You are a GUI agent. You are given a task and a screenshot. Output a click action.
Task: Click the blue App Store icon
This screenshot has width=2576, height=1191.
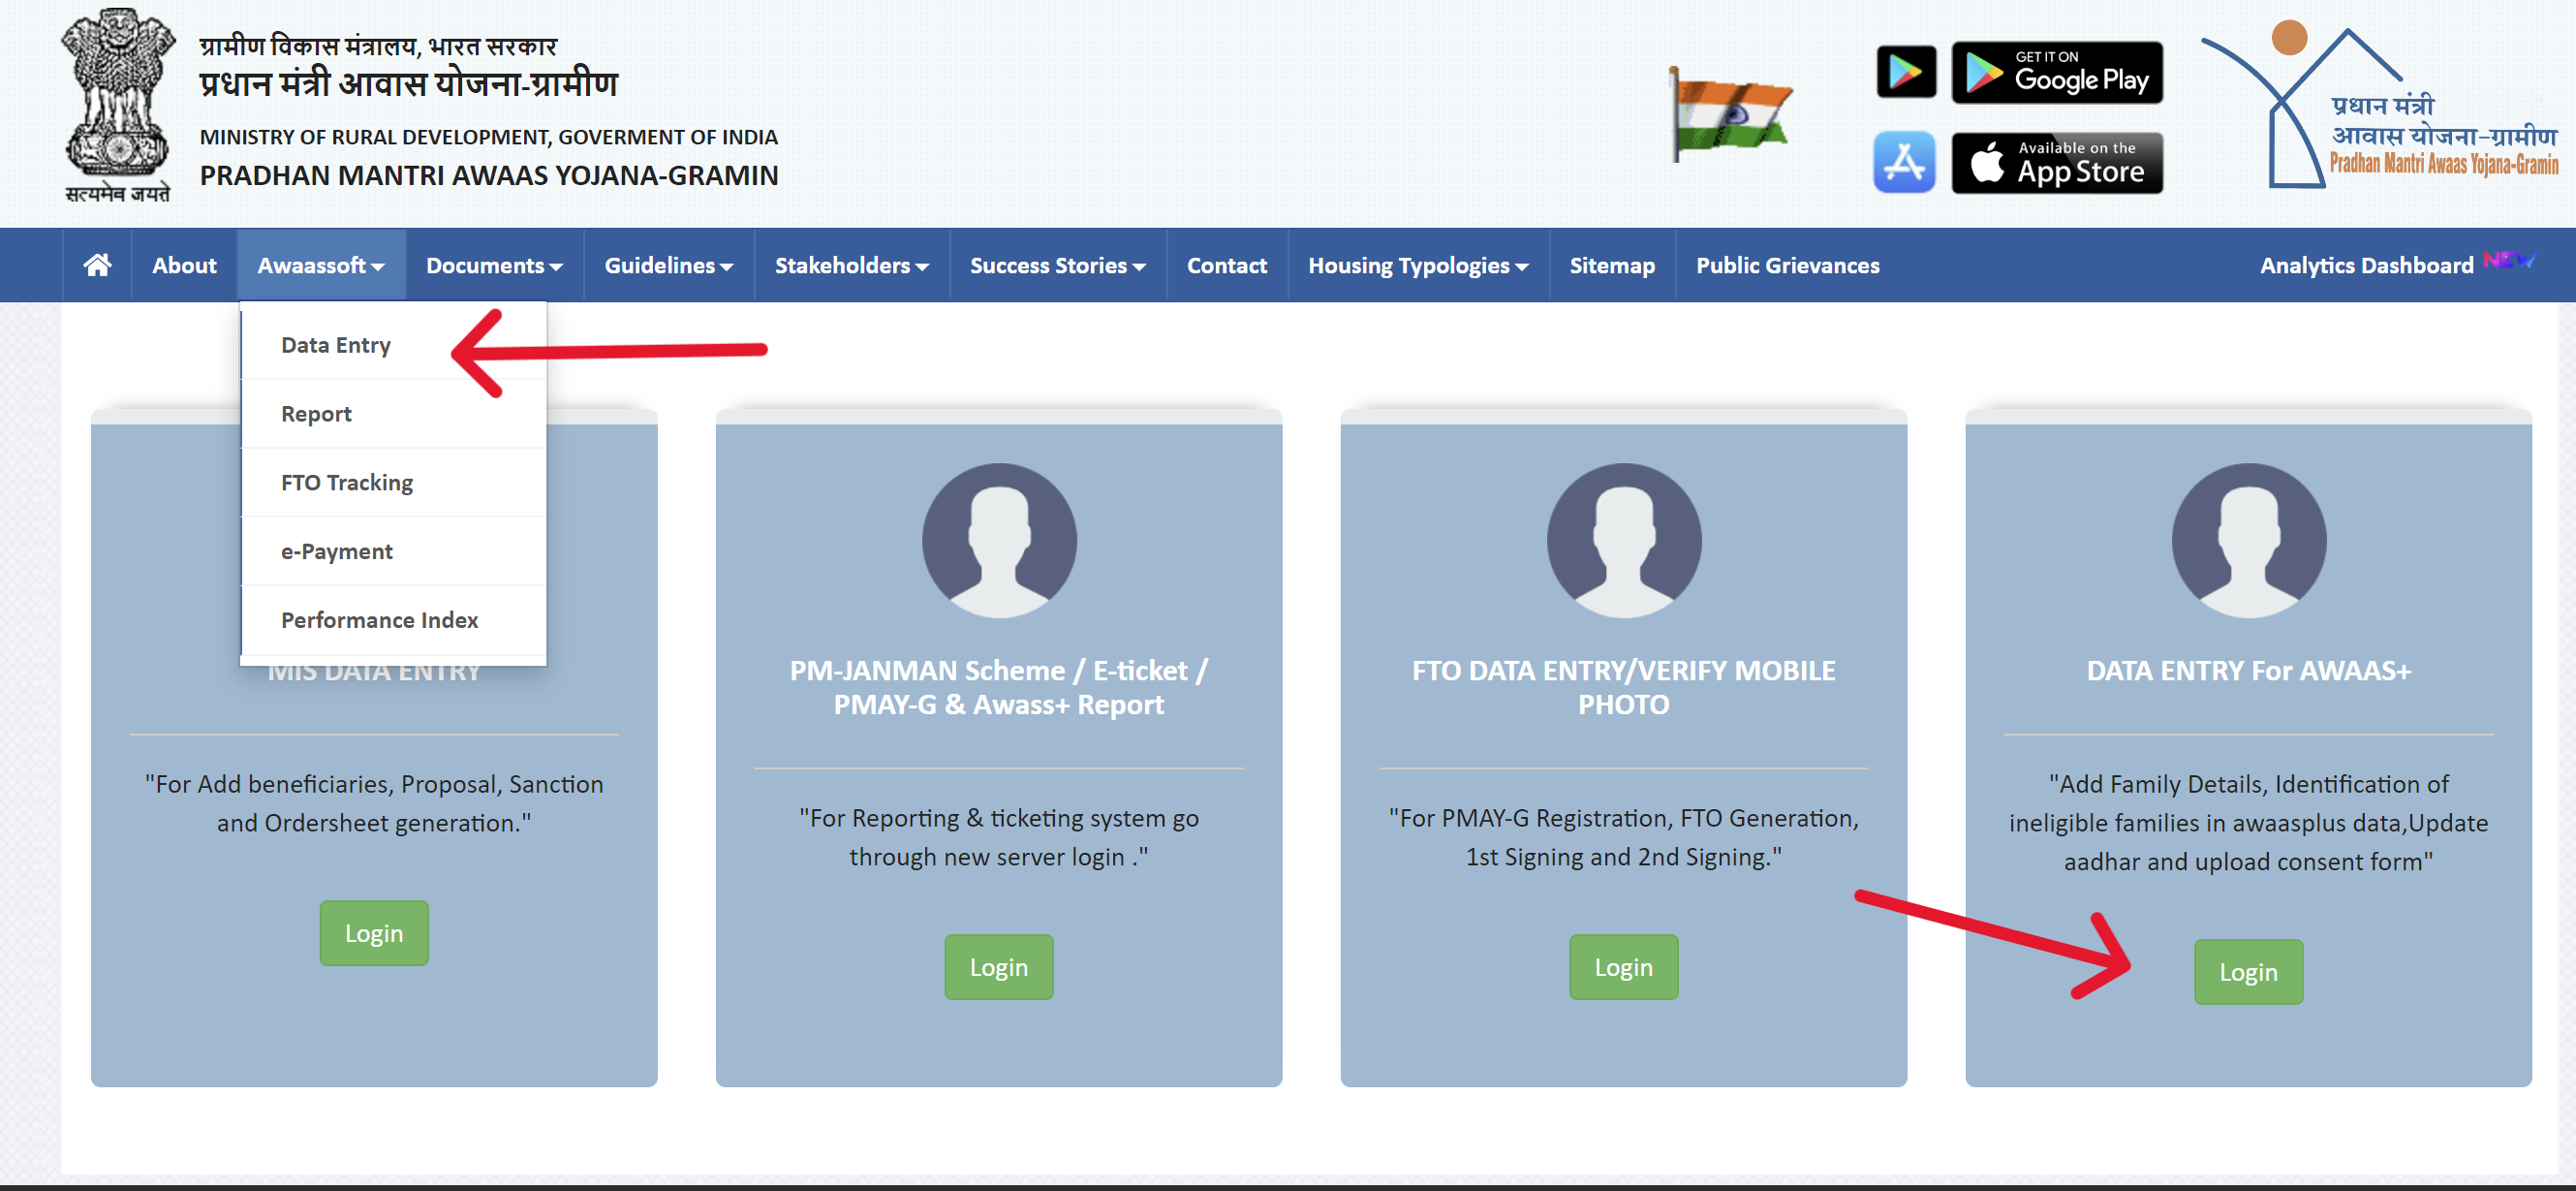[x=1903, y=162]
